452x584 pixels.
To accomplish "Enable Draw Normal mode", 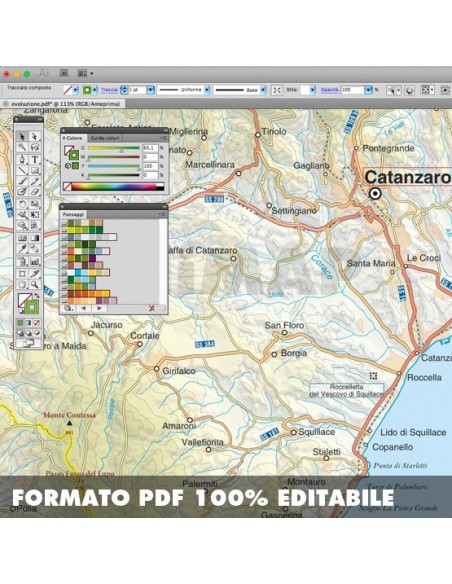I will (21, 333).
